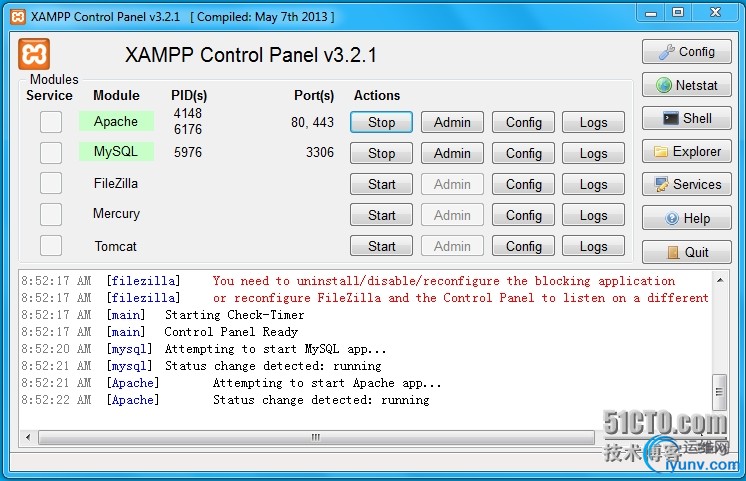
Task: Start the Tomcat module
Action: click(381, 246)
